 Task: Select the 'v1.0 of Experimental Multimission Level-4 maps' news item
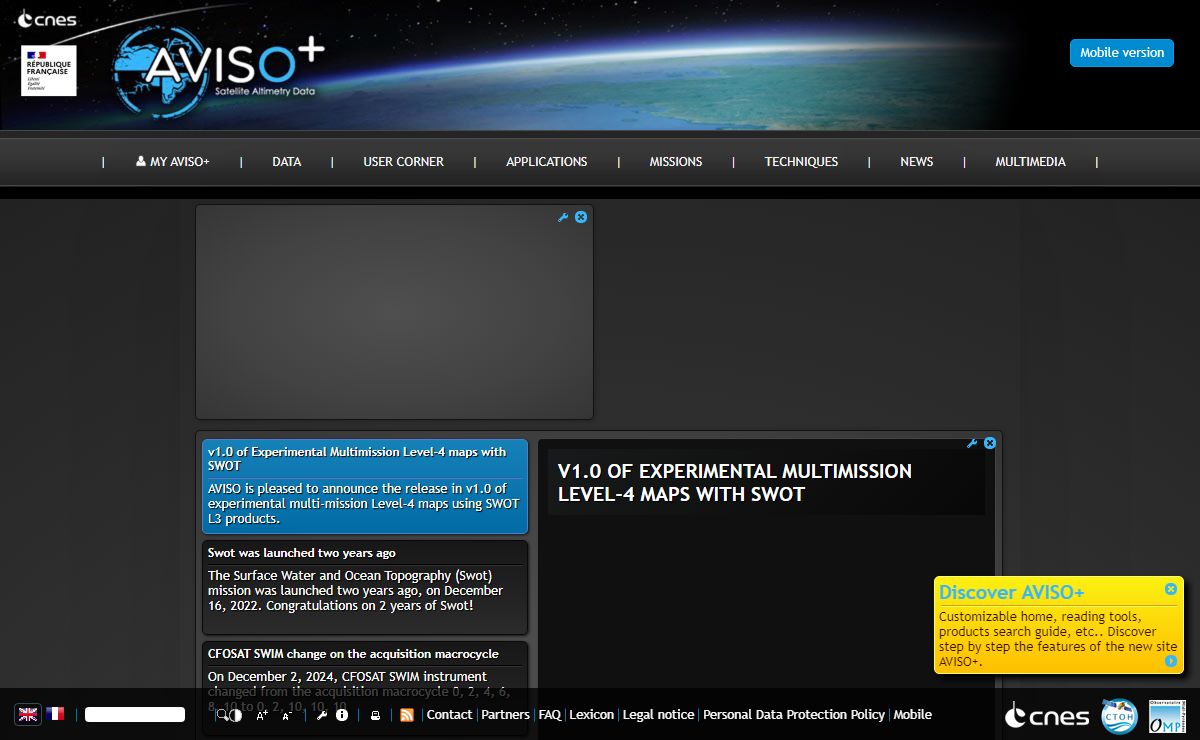[365, 486]
